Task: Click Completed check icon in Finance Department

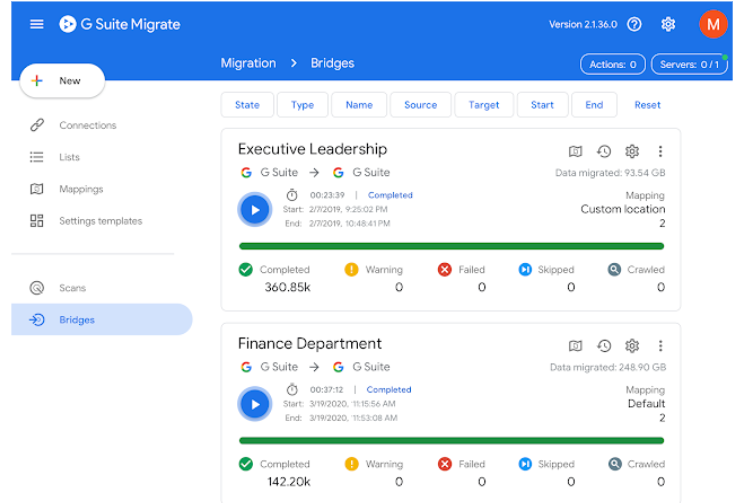Action: pos(246,464)
